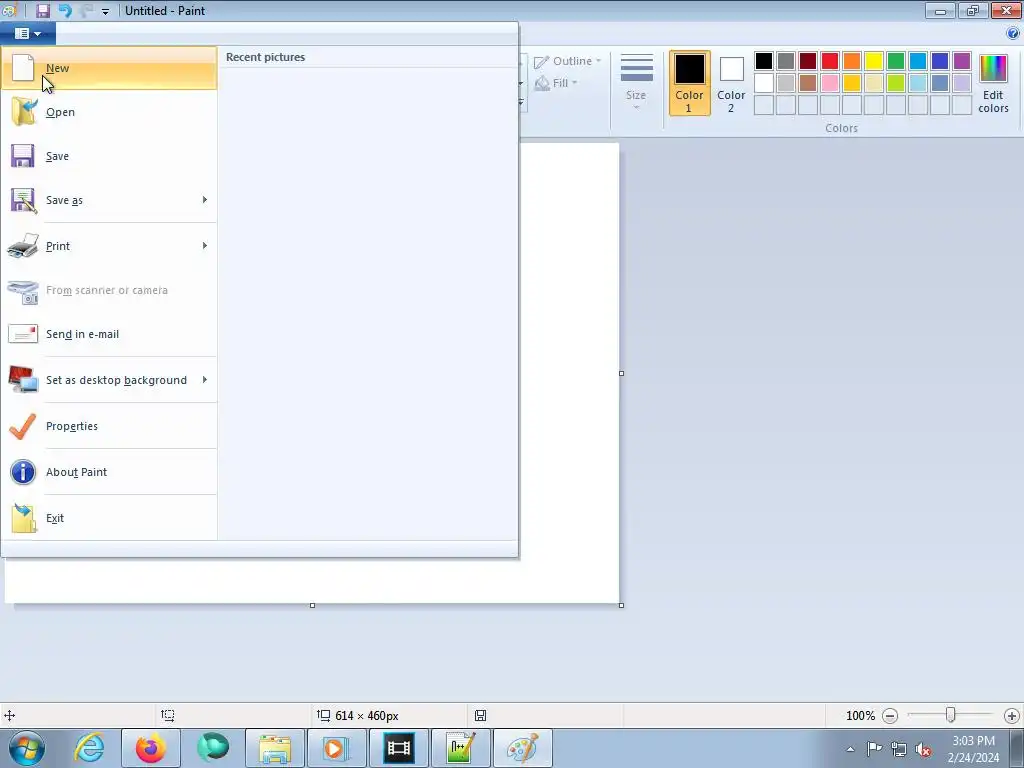Click the muted volume tray icon
The height and width of the screenshot is (768, 1024).
click(923, 749)
